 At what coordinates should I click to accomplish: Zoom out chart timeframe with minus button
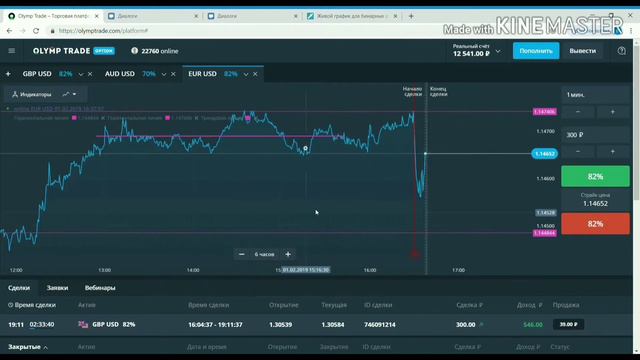pyautogui.click(x=242, y=254)
